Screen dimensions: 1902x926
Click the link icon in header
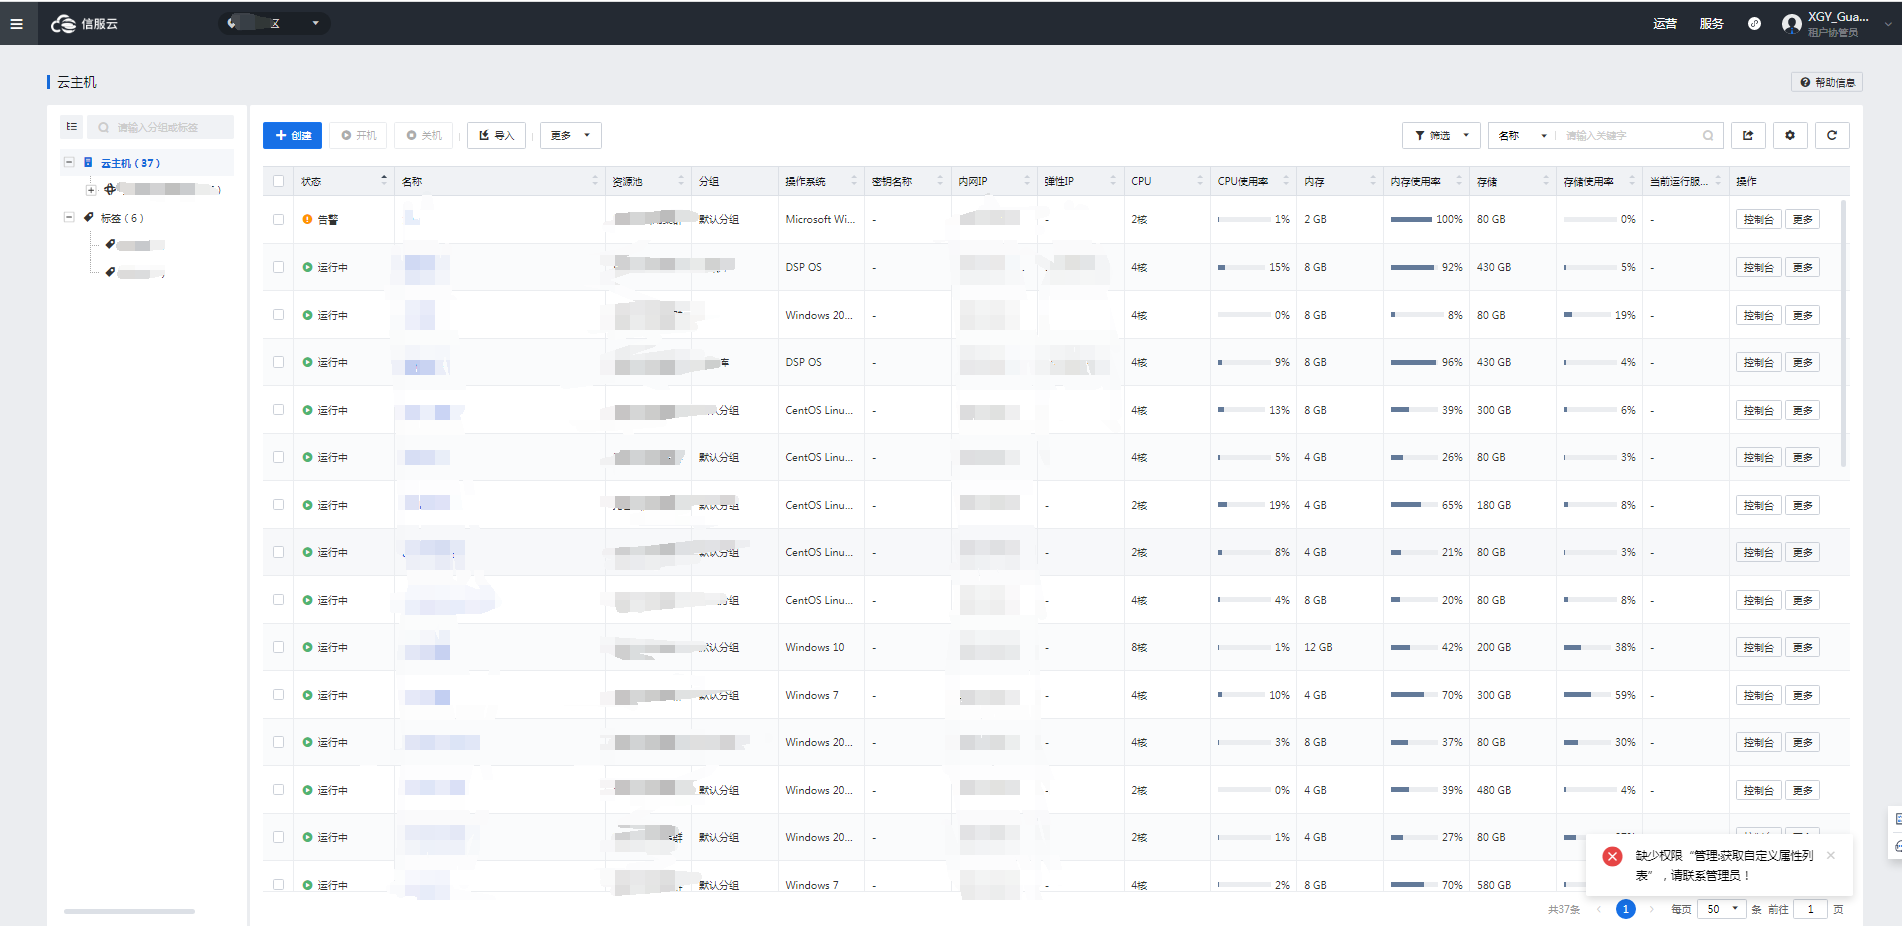tap(1754, 24)
